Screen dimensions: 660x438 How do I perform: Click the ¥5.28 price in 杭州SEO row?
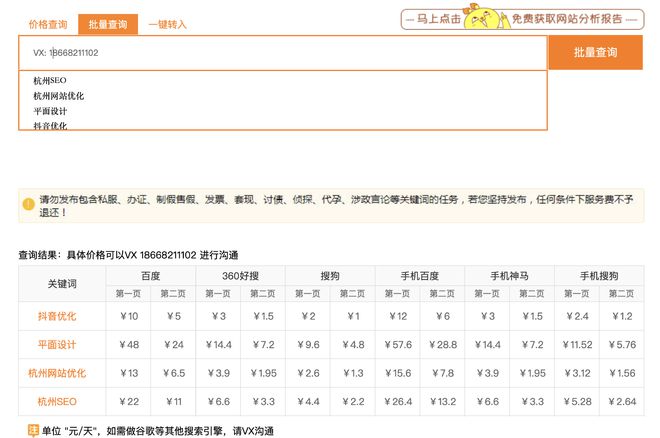[x=577, y=402]
